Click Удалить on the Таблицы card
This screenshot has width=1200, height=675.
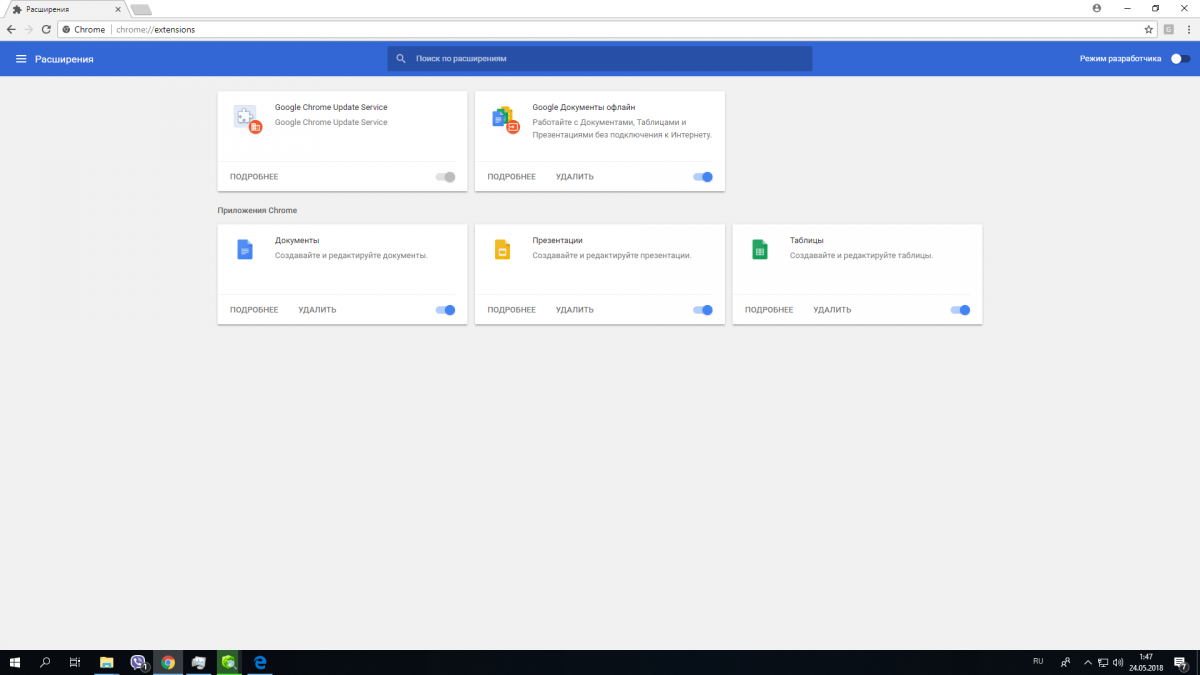(832, 310)
